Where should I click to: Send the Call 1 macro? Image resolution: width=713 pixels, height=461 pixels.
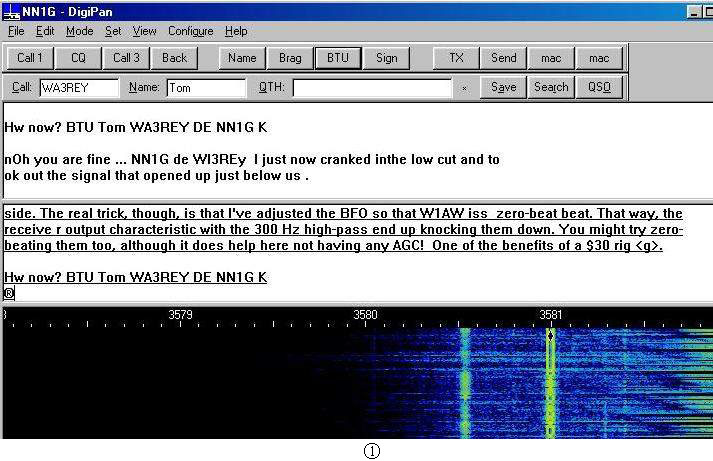pos(30,58)
